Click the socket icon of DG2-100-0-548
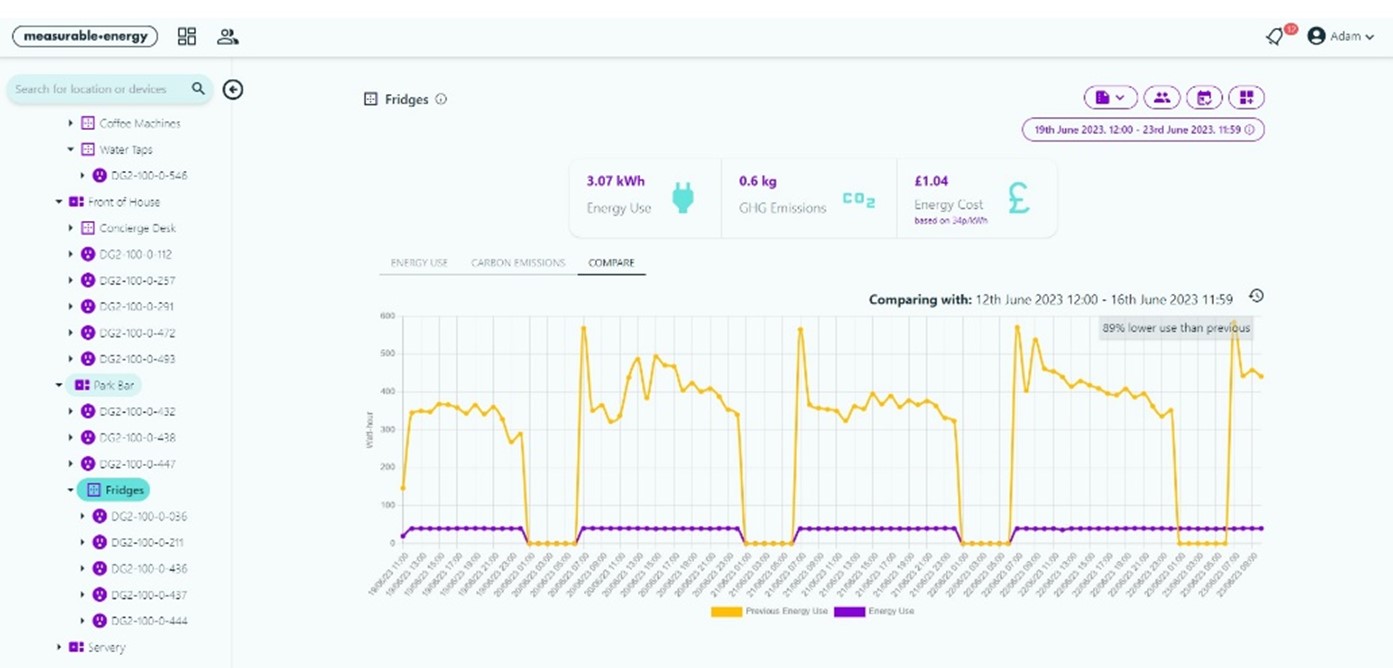The image size is (1393, 668). 99,175
